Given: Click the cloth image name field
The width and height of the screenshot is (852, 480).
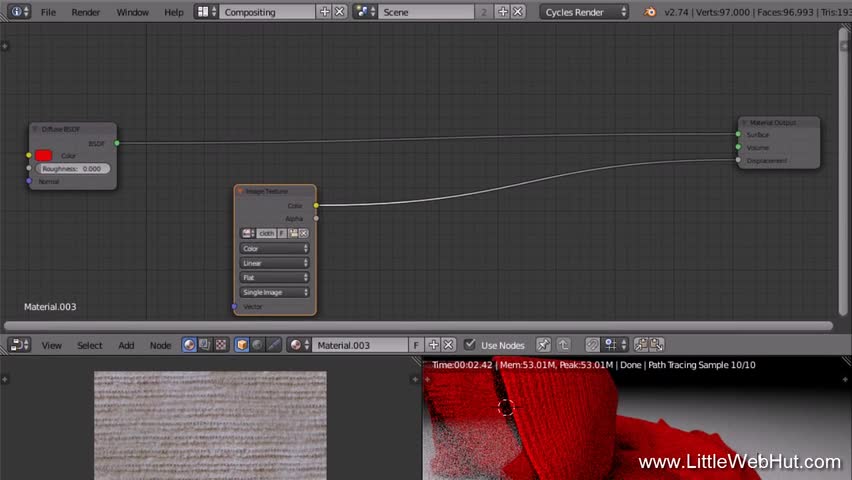Looking at the screenshot, I should [x=266, y=233].
